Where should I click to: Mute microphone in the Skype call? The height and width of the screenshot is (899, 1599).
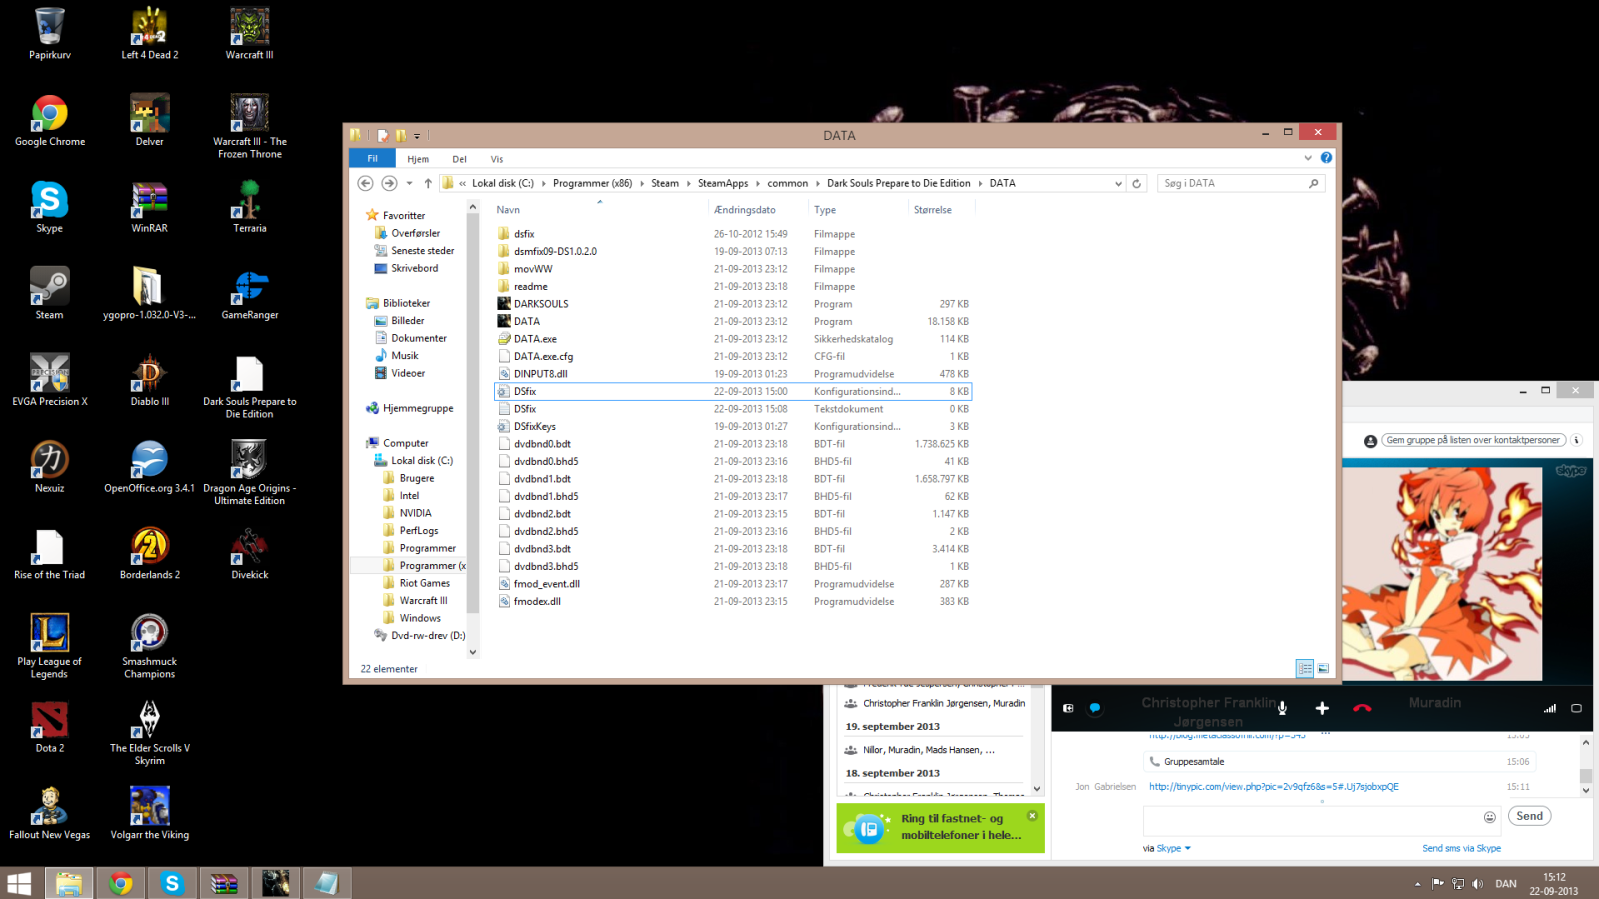coord(1282,708)
